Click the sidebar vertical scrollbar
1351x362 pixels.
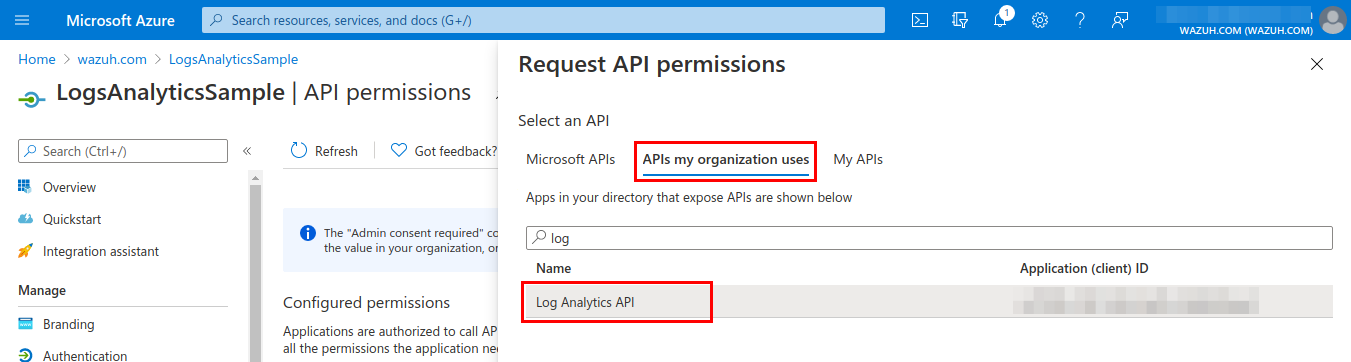point(256,274)
